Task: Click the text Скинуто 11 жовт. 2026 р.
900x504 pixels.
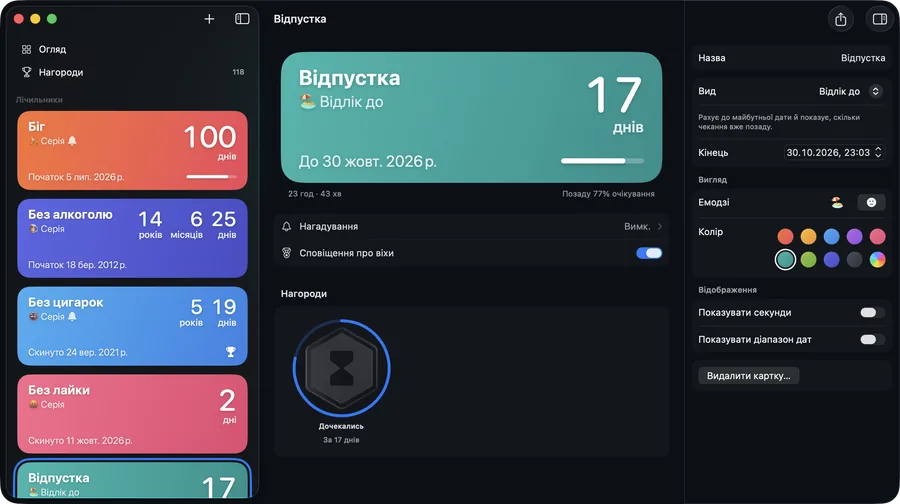Action: (x=80, y=440)
